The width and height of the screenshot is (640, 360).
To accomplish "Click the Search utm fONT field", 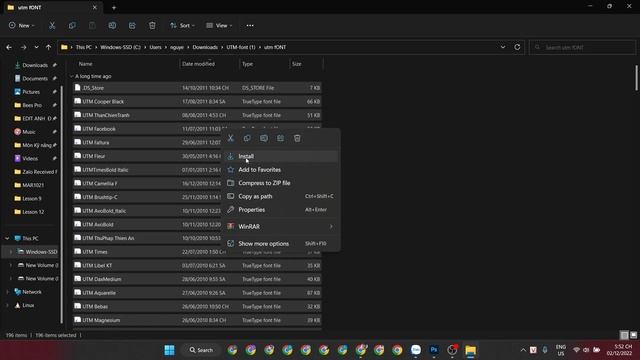I will tap(582, 47).
